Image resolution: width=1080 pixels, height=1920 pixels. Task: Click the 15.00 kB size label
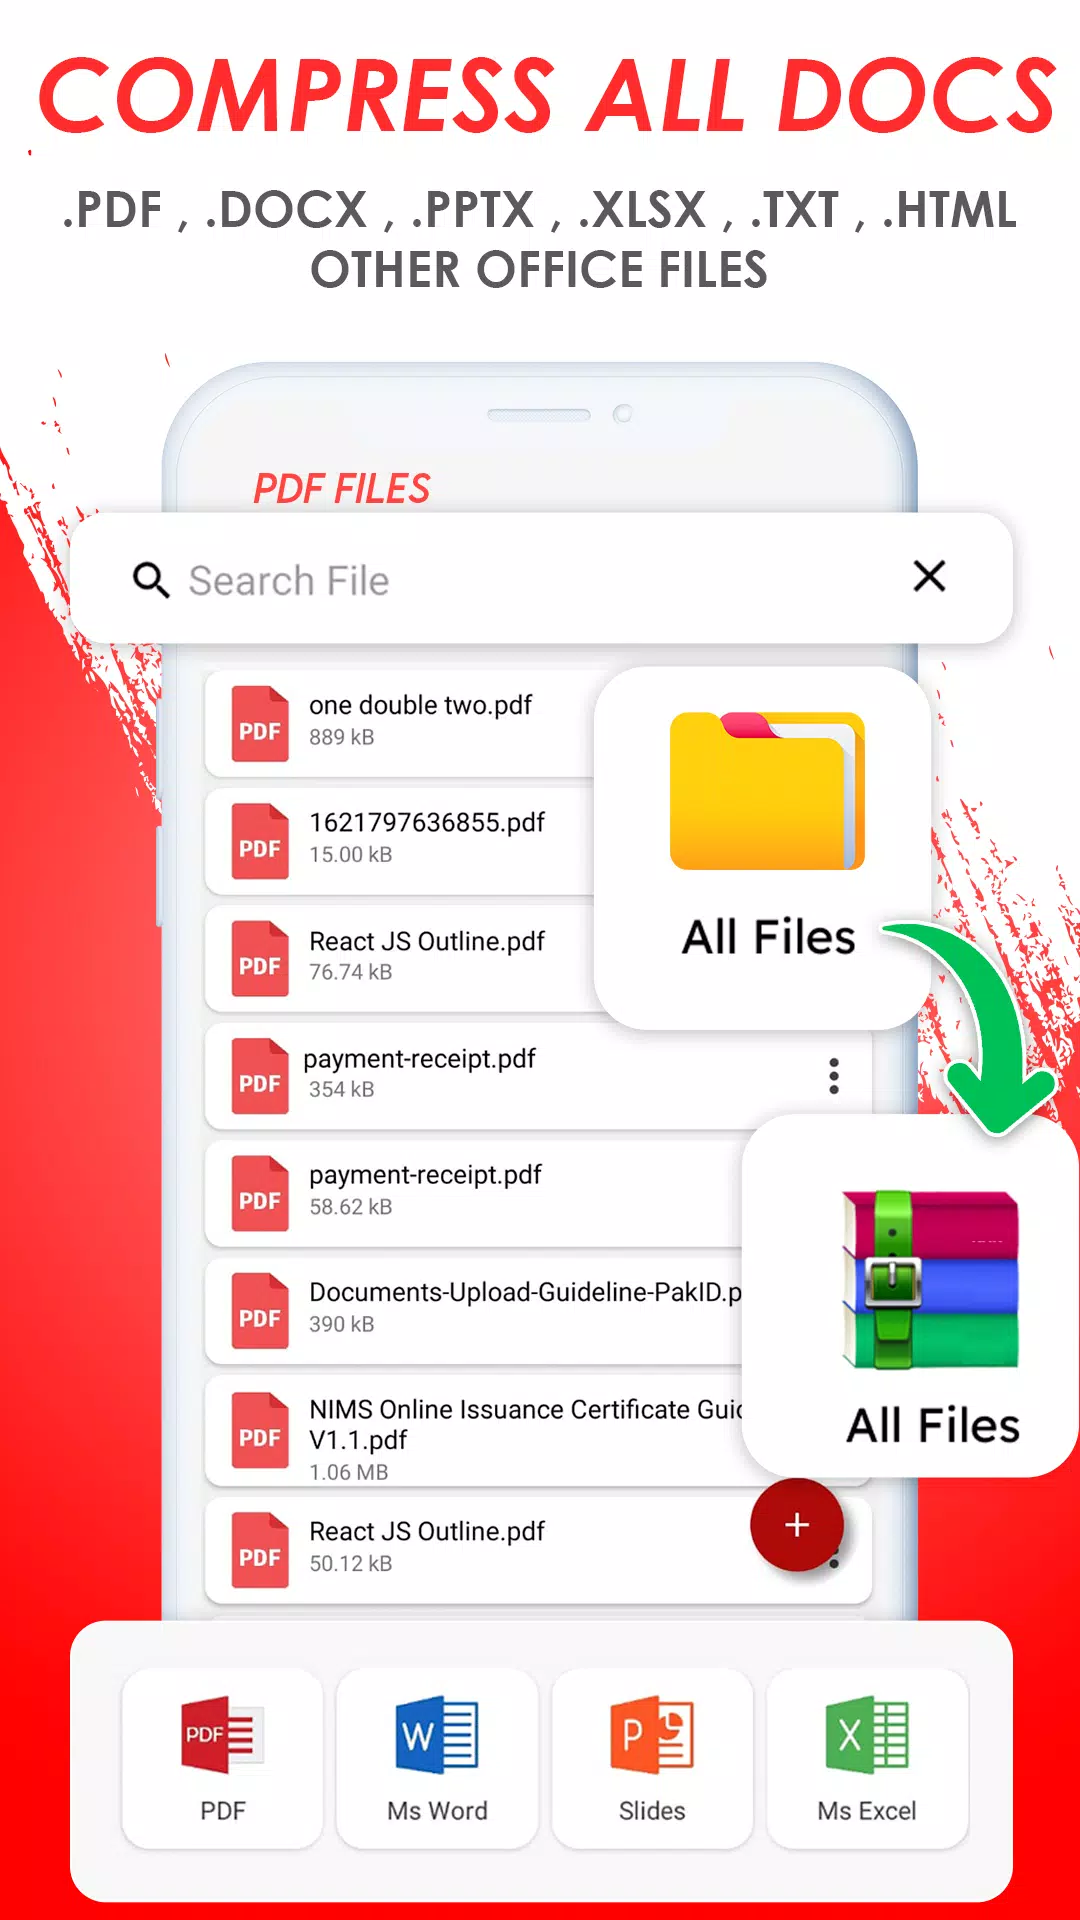pos(350,855)
